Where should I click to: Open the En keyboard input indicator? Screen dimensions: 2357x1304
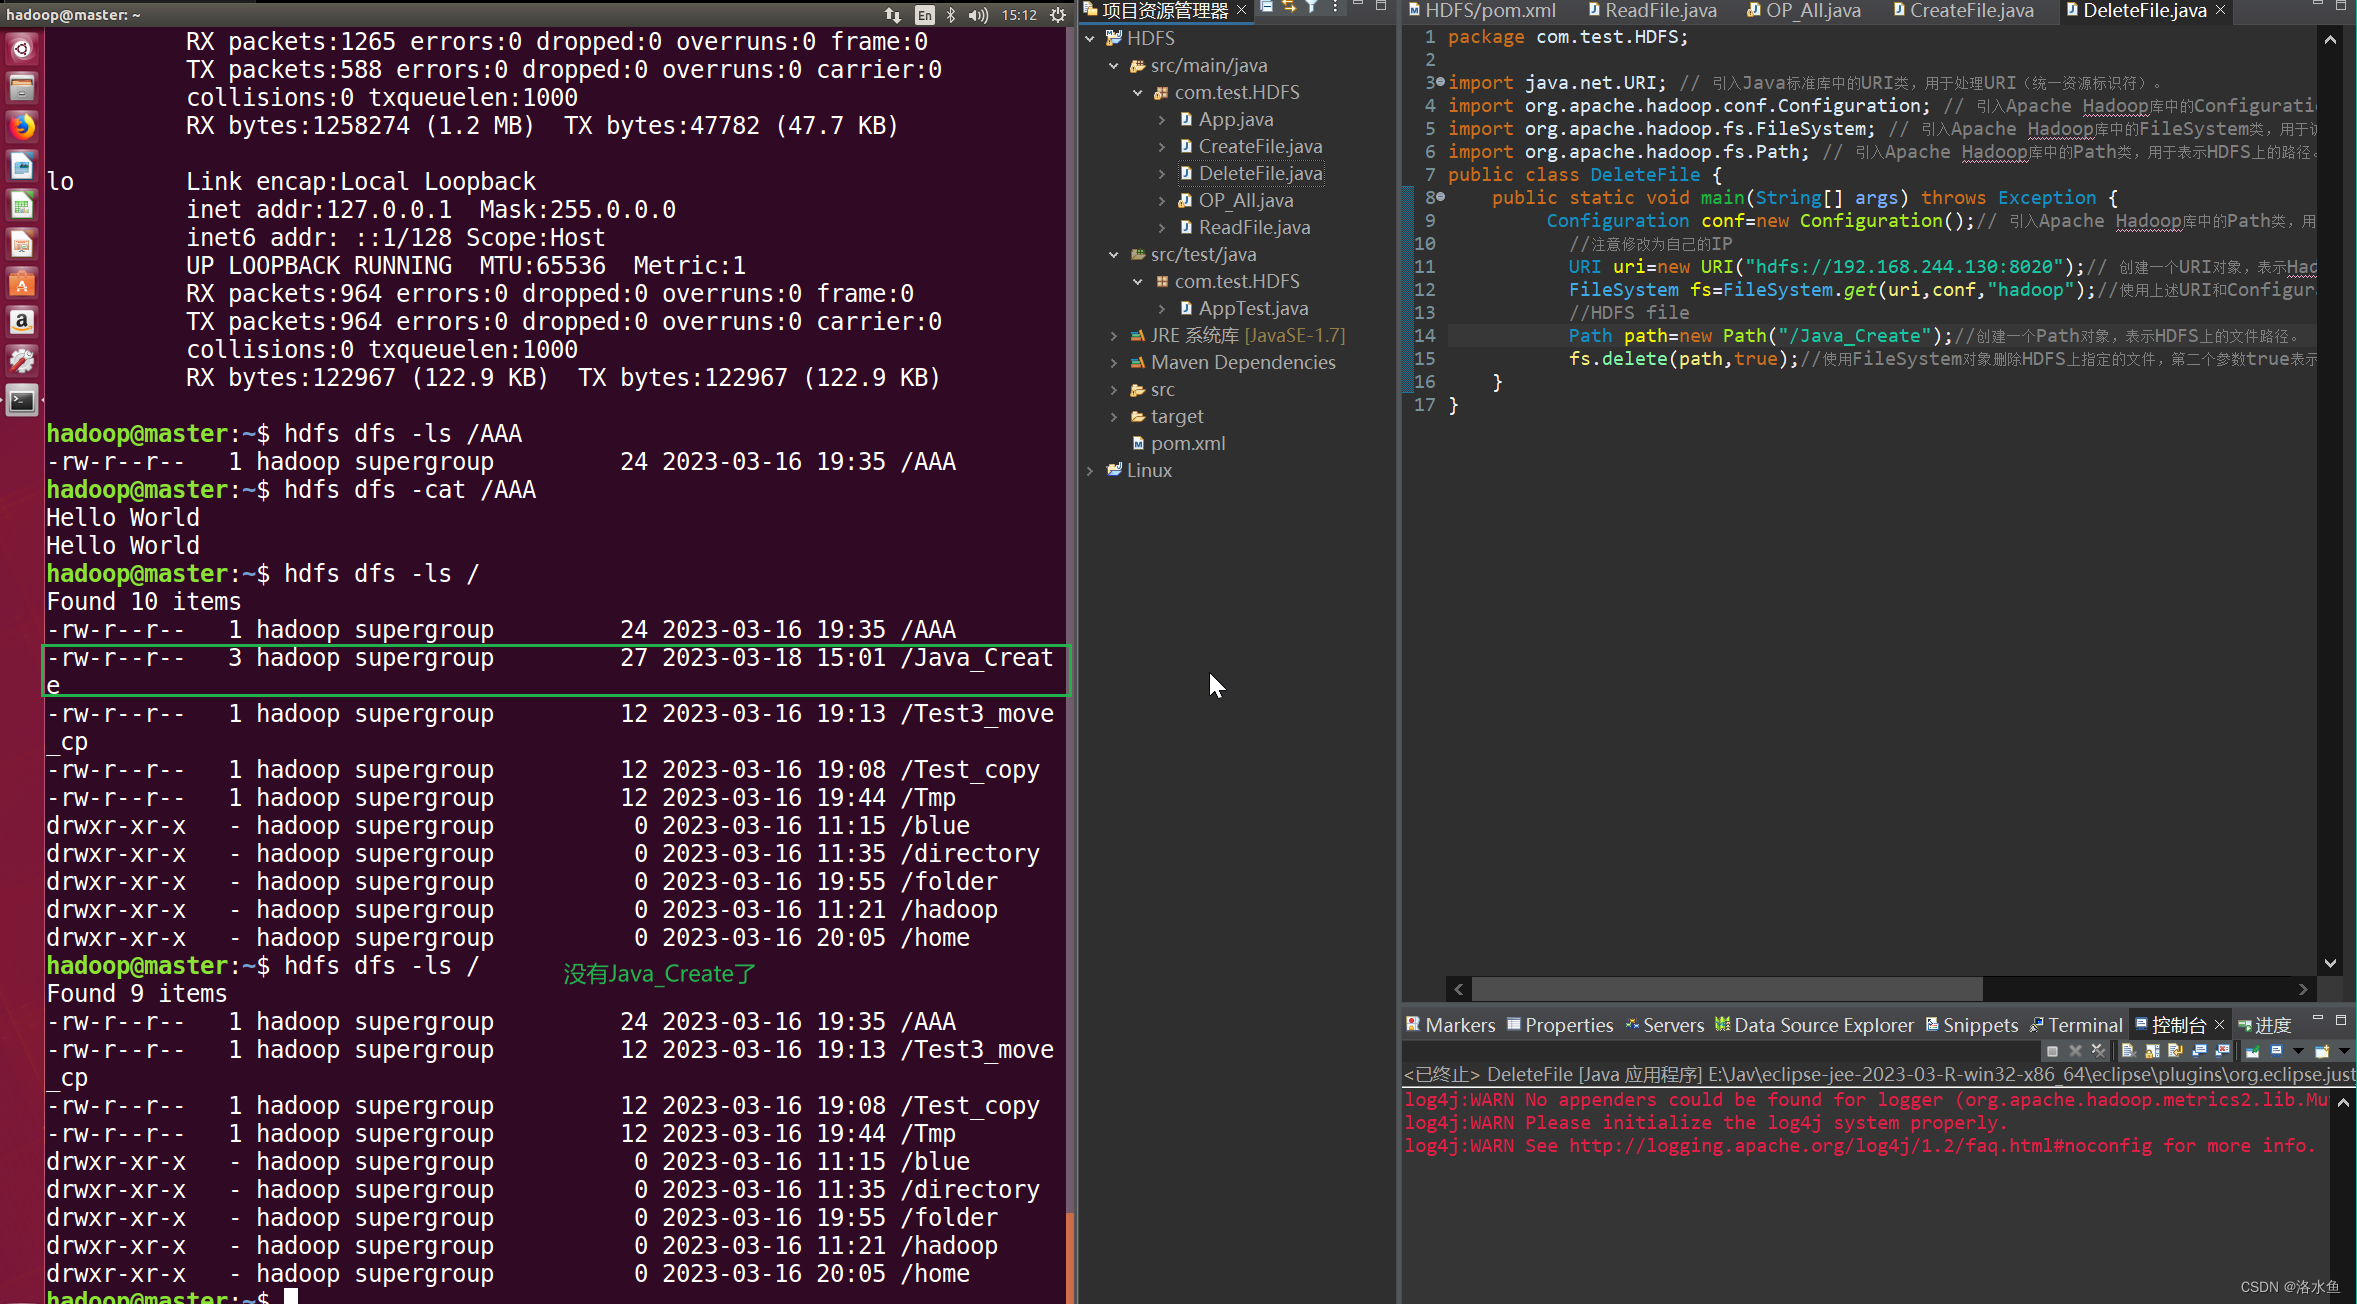(x=925, y=14)
